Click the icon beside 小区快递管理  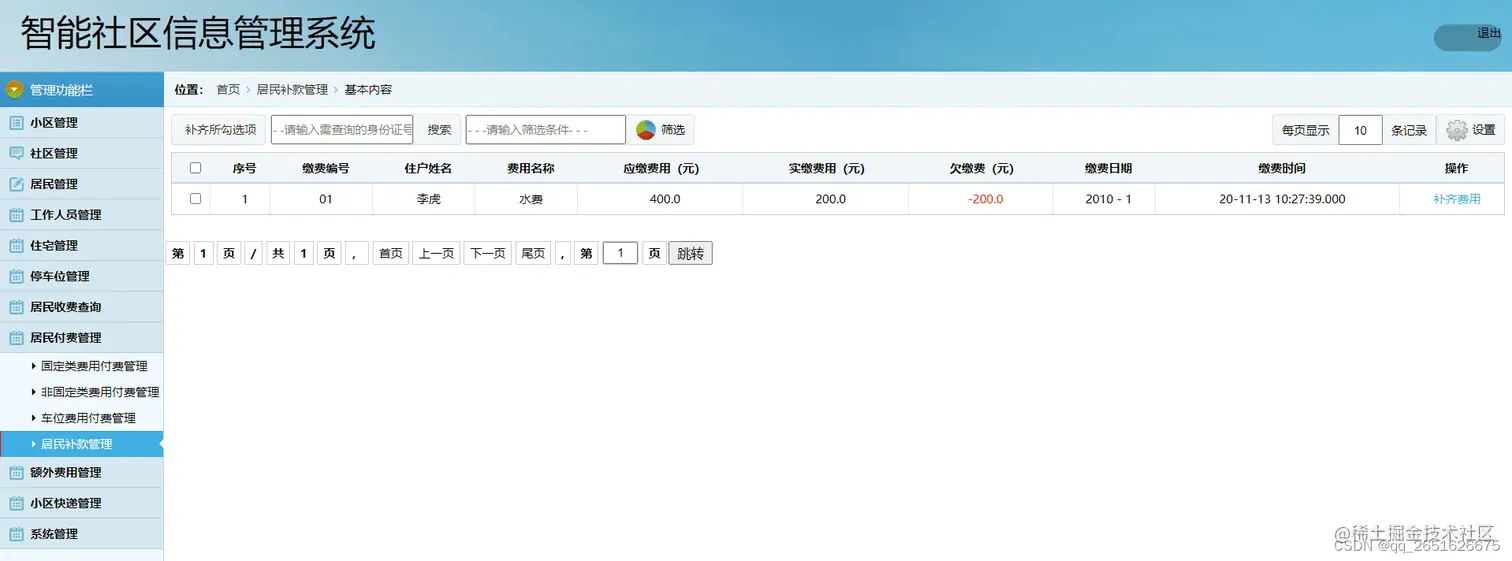16,503
